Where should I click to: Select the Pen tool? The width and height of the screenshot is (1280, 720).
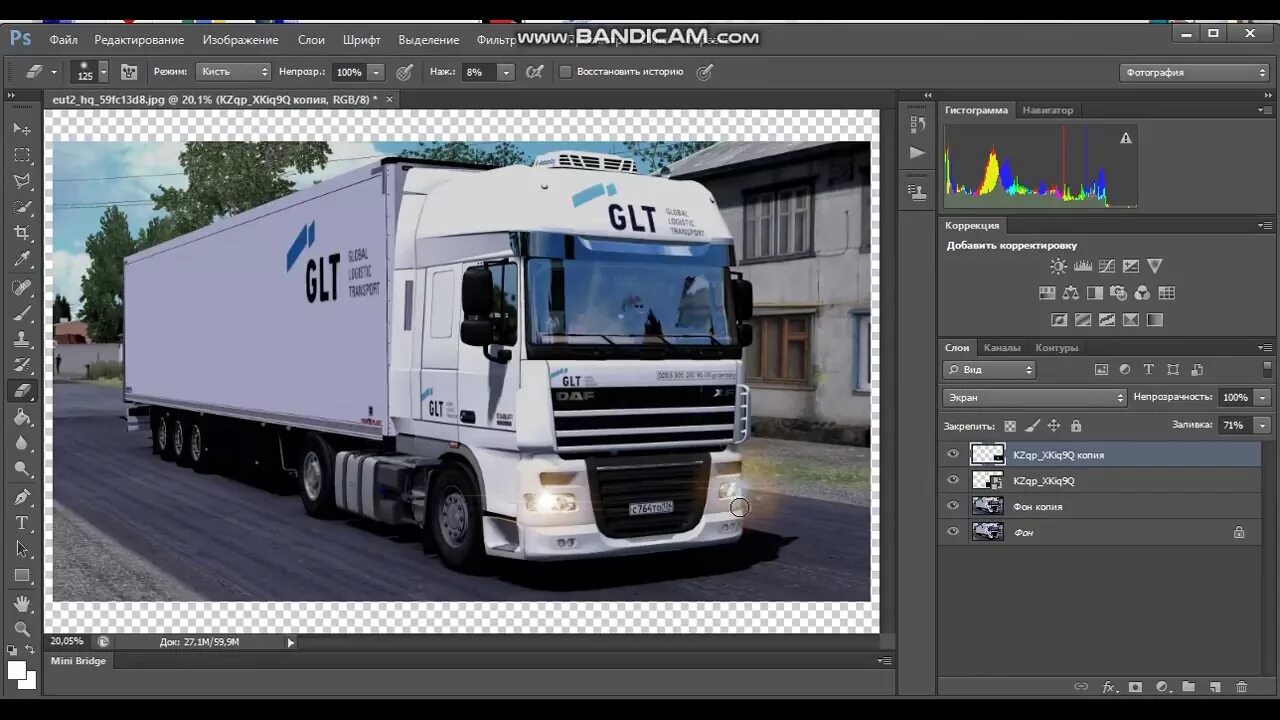pos(22,497)
